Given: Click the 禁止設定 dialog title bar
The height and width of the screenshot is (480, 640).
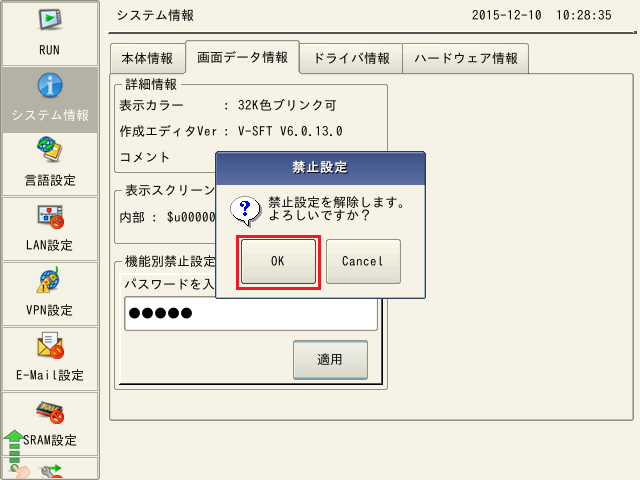Looking at the screenshot, I should click(x=320, y=167).
